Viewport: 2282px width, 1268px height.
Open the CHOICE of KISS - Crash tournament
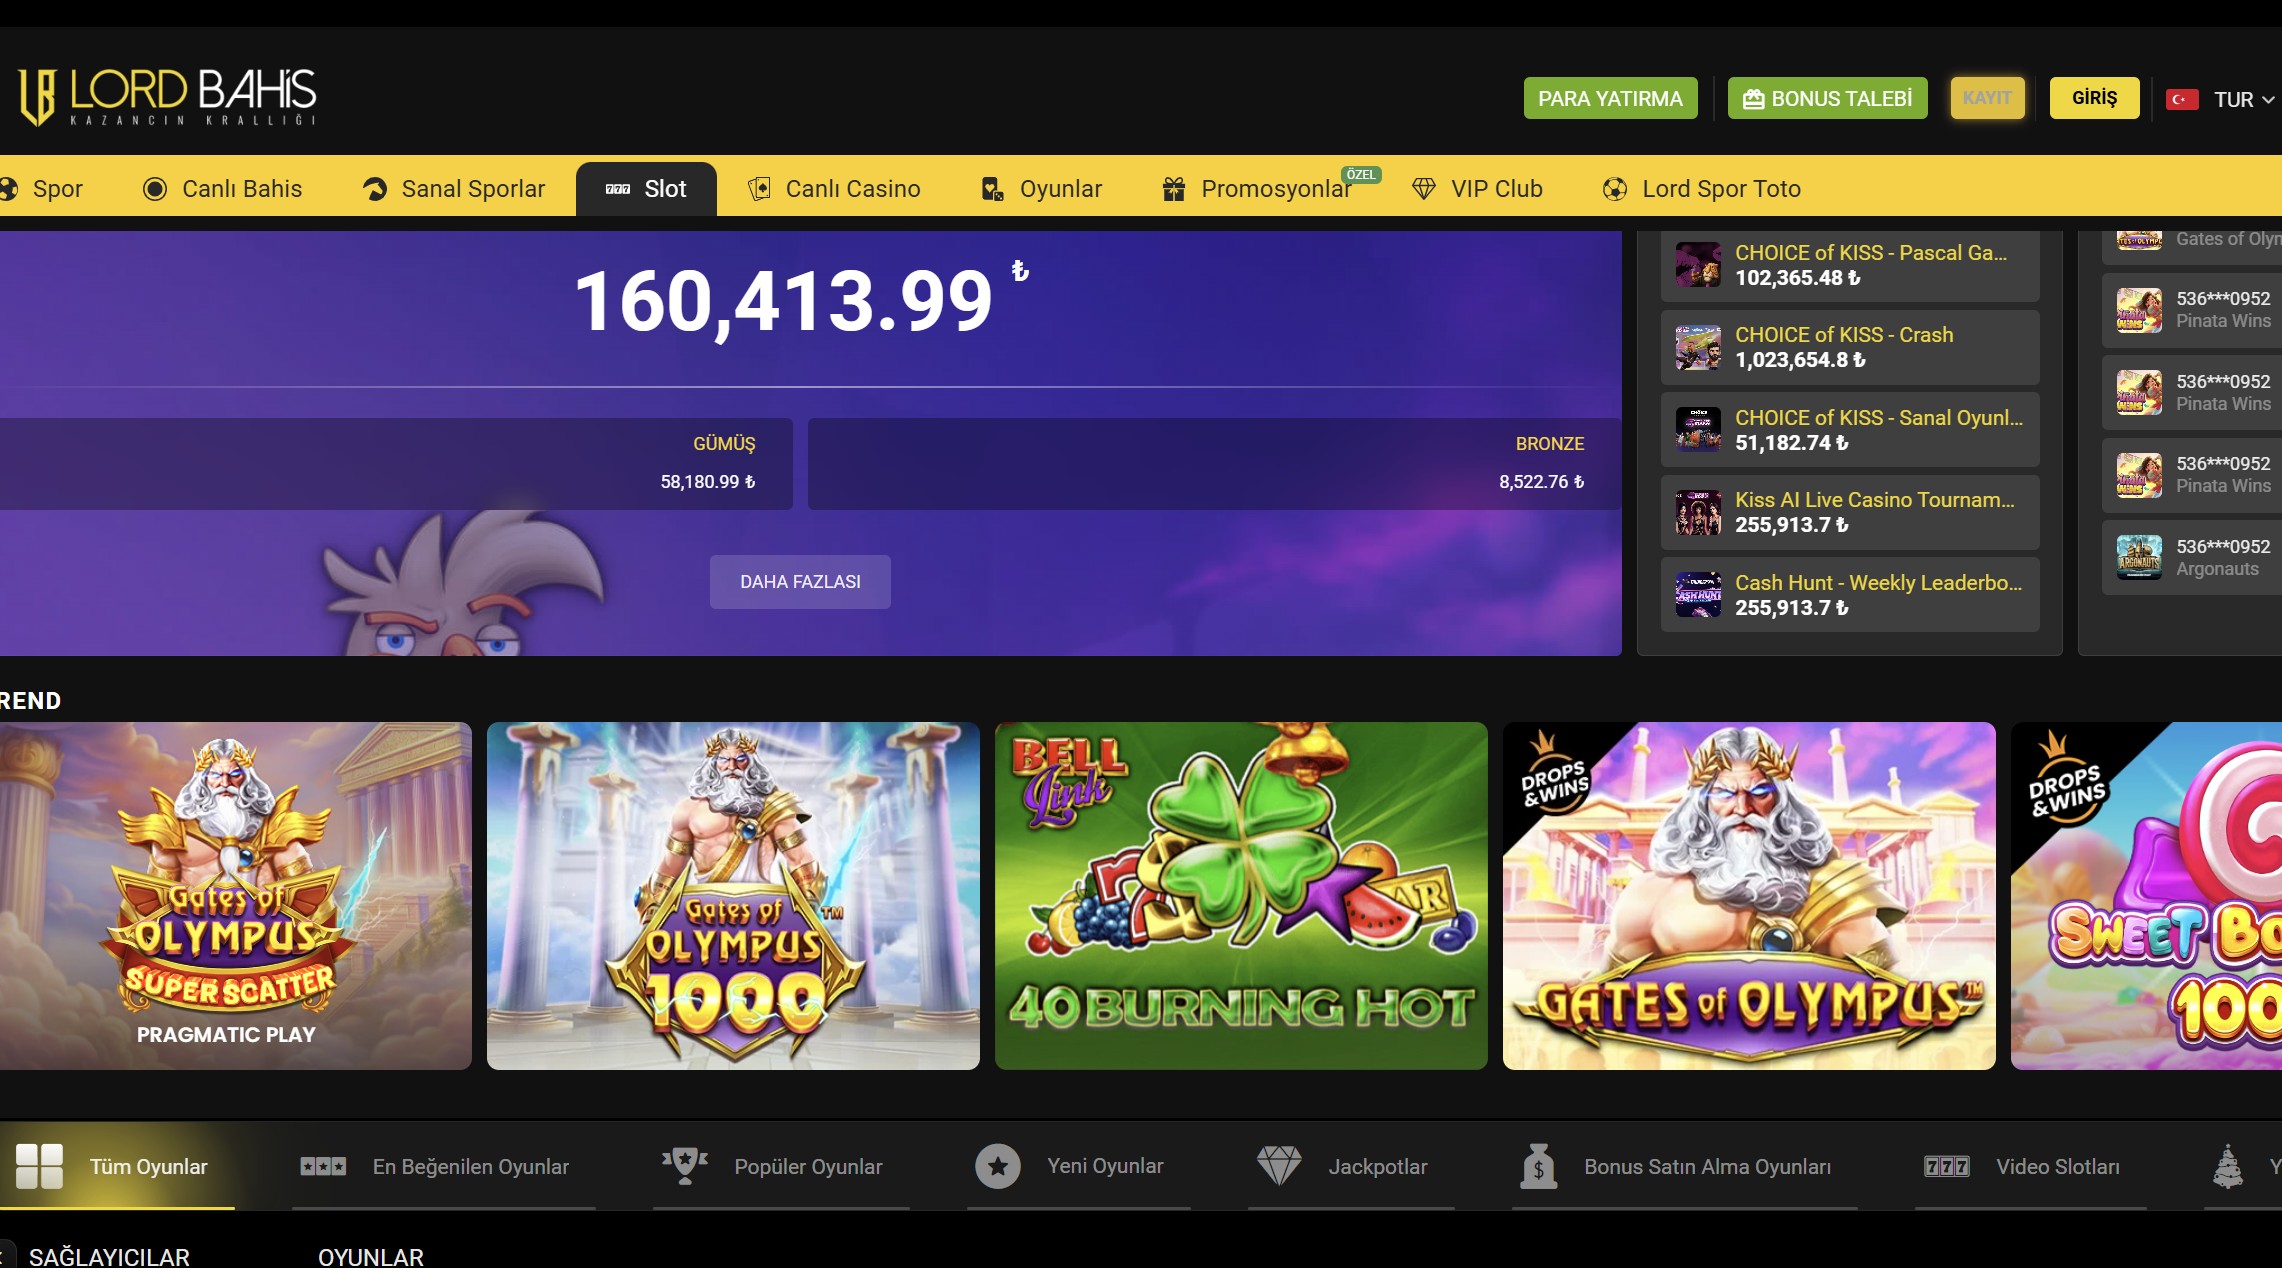pos(1850,347)
